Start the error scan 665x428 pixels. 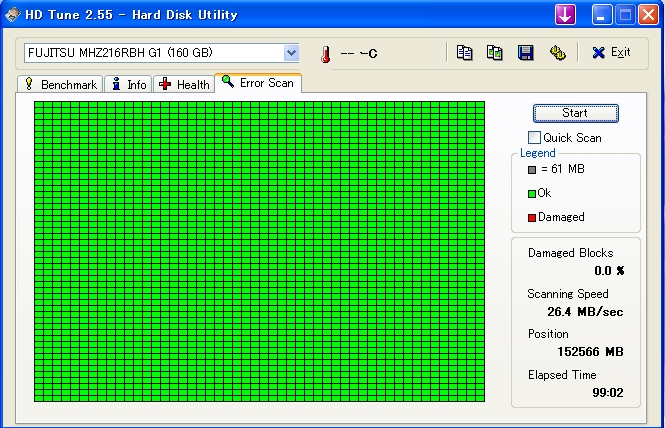(x=576, y=113)
